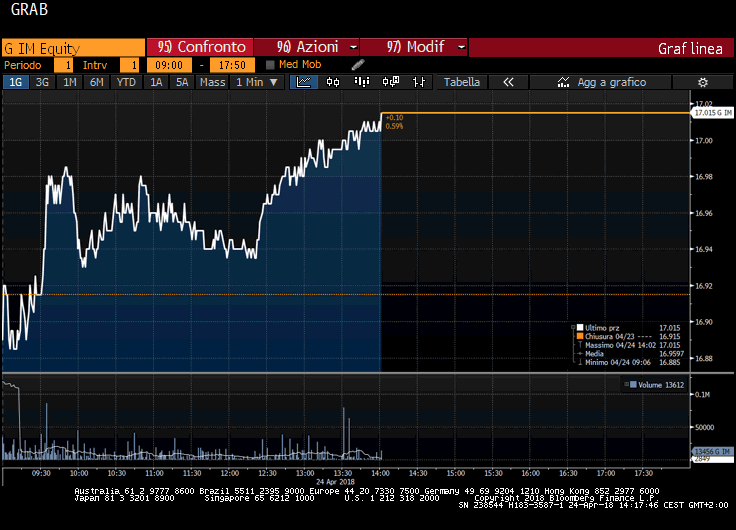Select the 5A period tab
This screenshot has width=736, height=530.
pyautogui.click(x=182, y=82)
